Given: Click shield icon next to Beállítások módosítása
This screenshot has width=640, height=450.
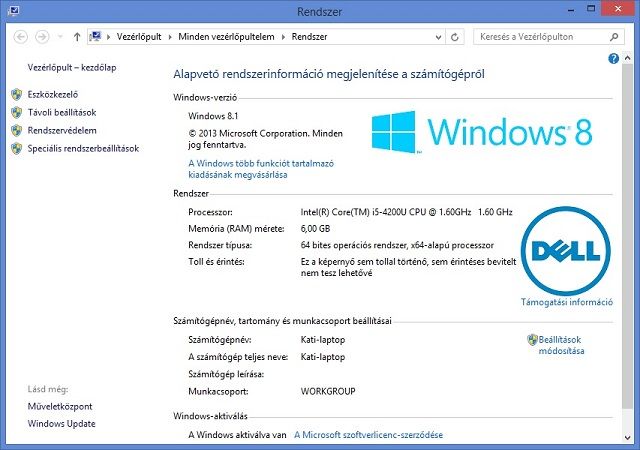Looking at the screenshot, I should pyautogui.click(x=532, y=340).
